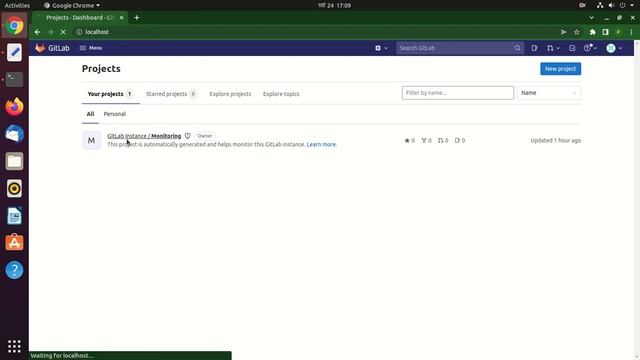Open the create new plus dropdown
This screenshot has width=640, height=360.
coord(381,48)
